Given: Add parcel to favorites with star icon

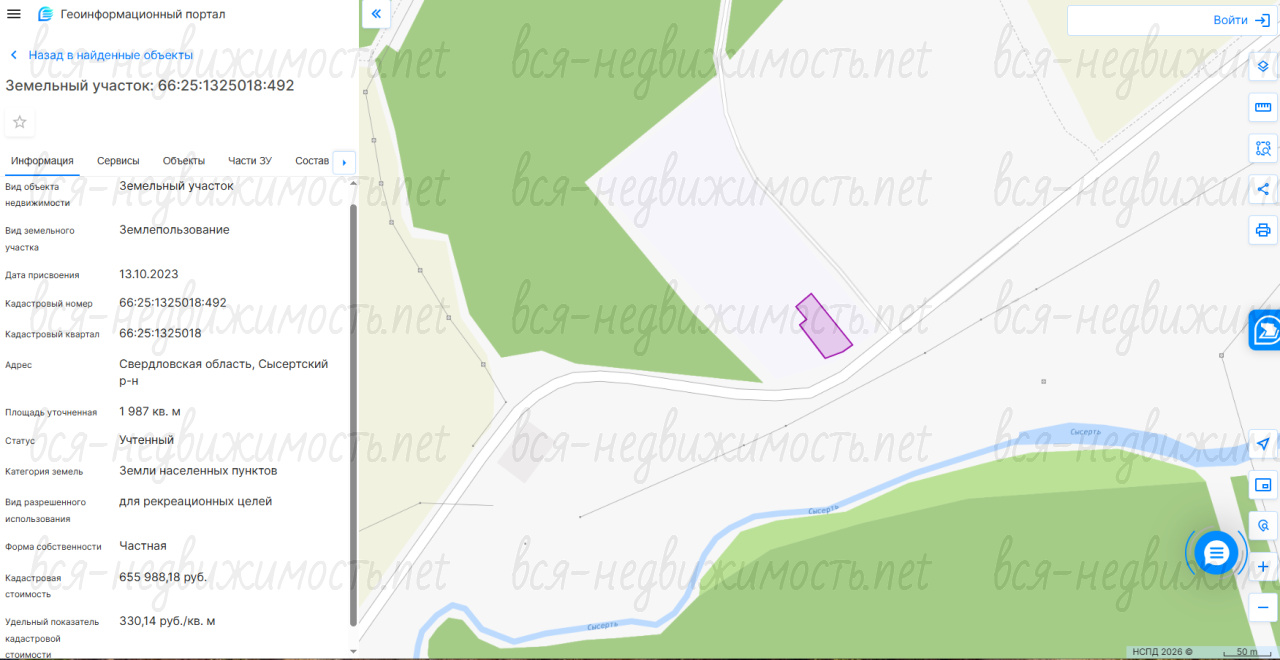Looking at the screenshot, I should pyautogui.click(x=20, y=122).
